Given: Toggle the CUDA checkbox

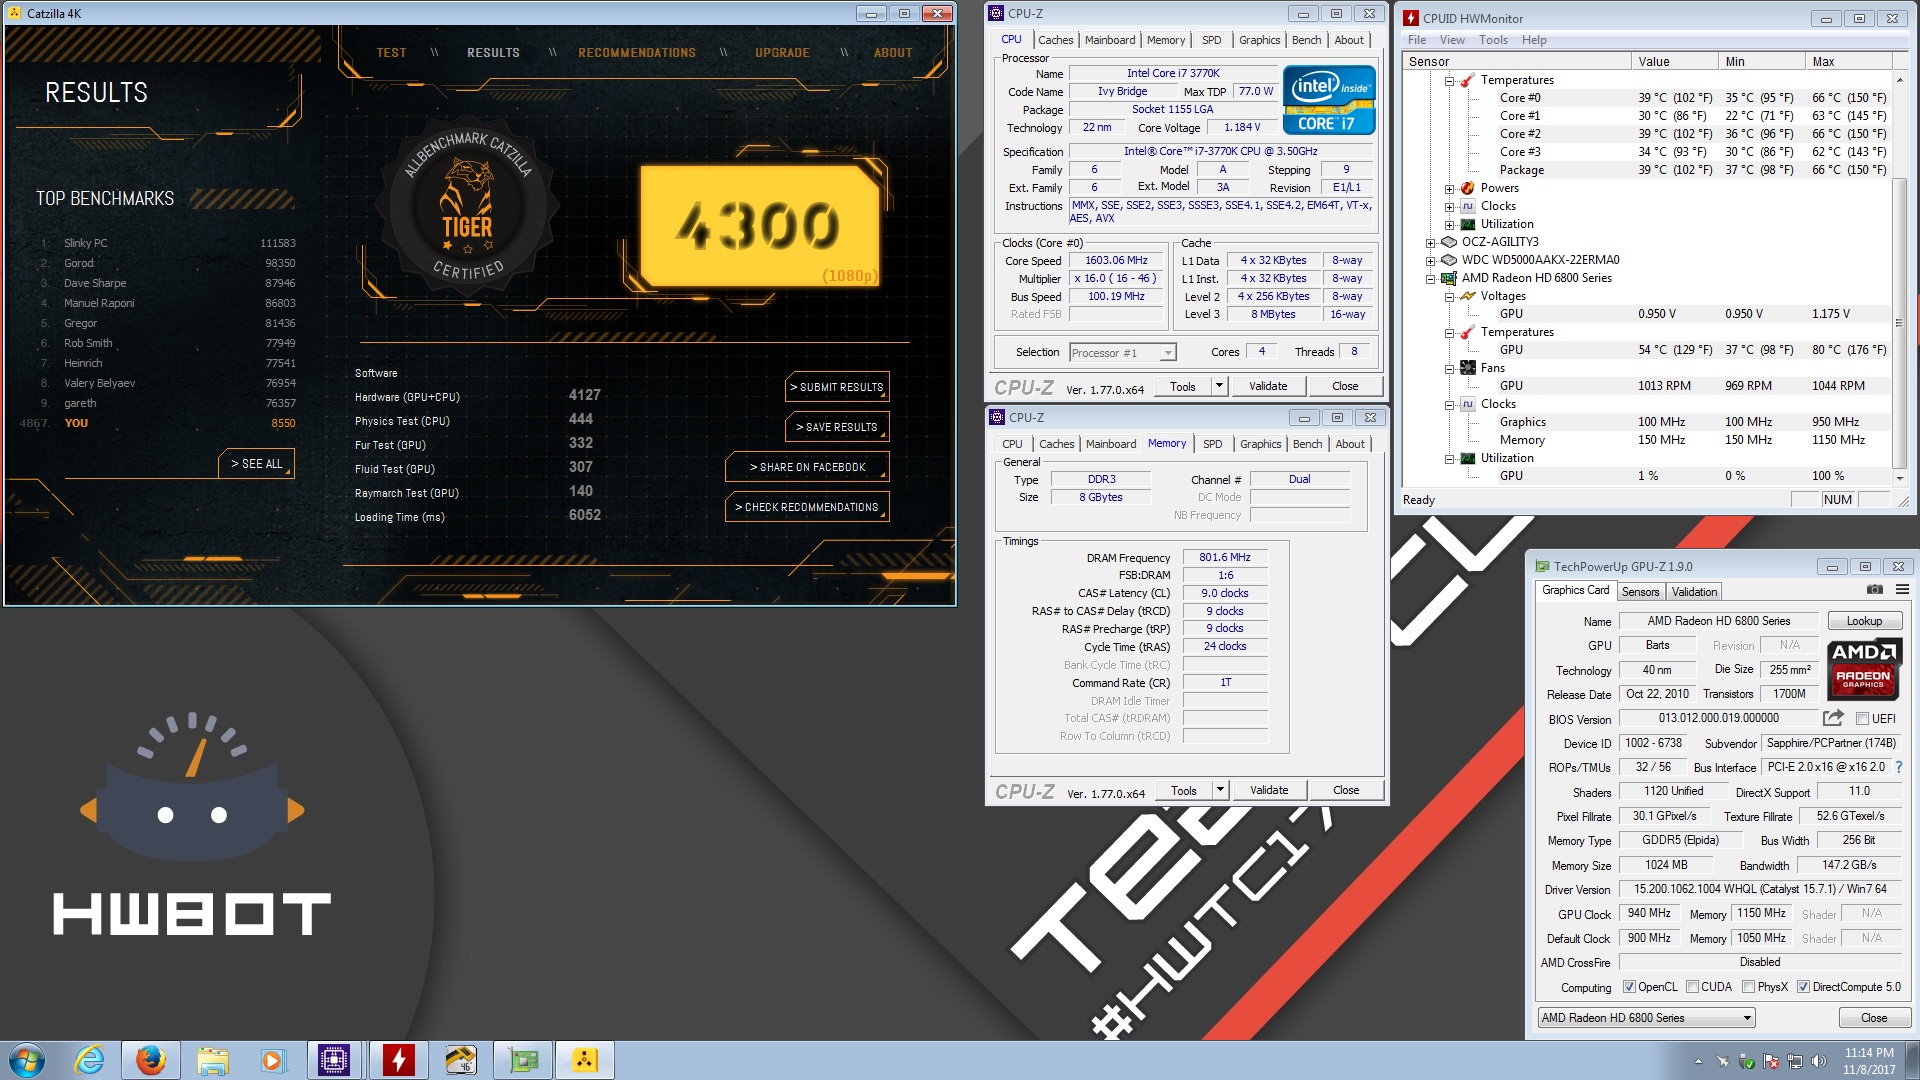Looking at the screenshot, I should [1692, 987].
